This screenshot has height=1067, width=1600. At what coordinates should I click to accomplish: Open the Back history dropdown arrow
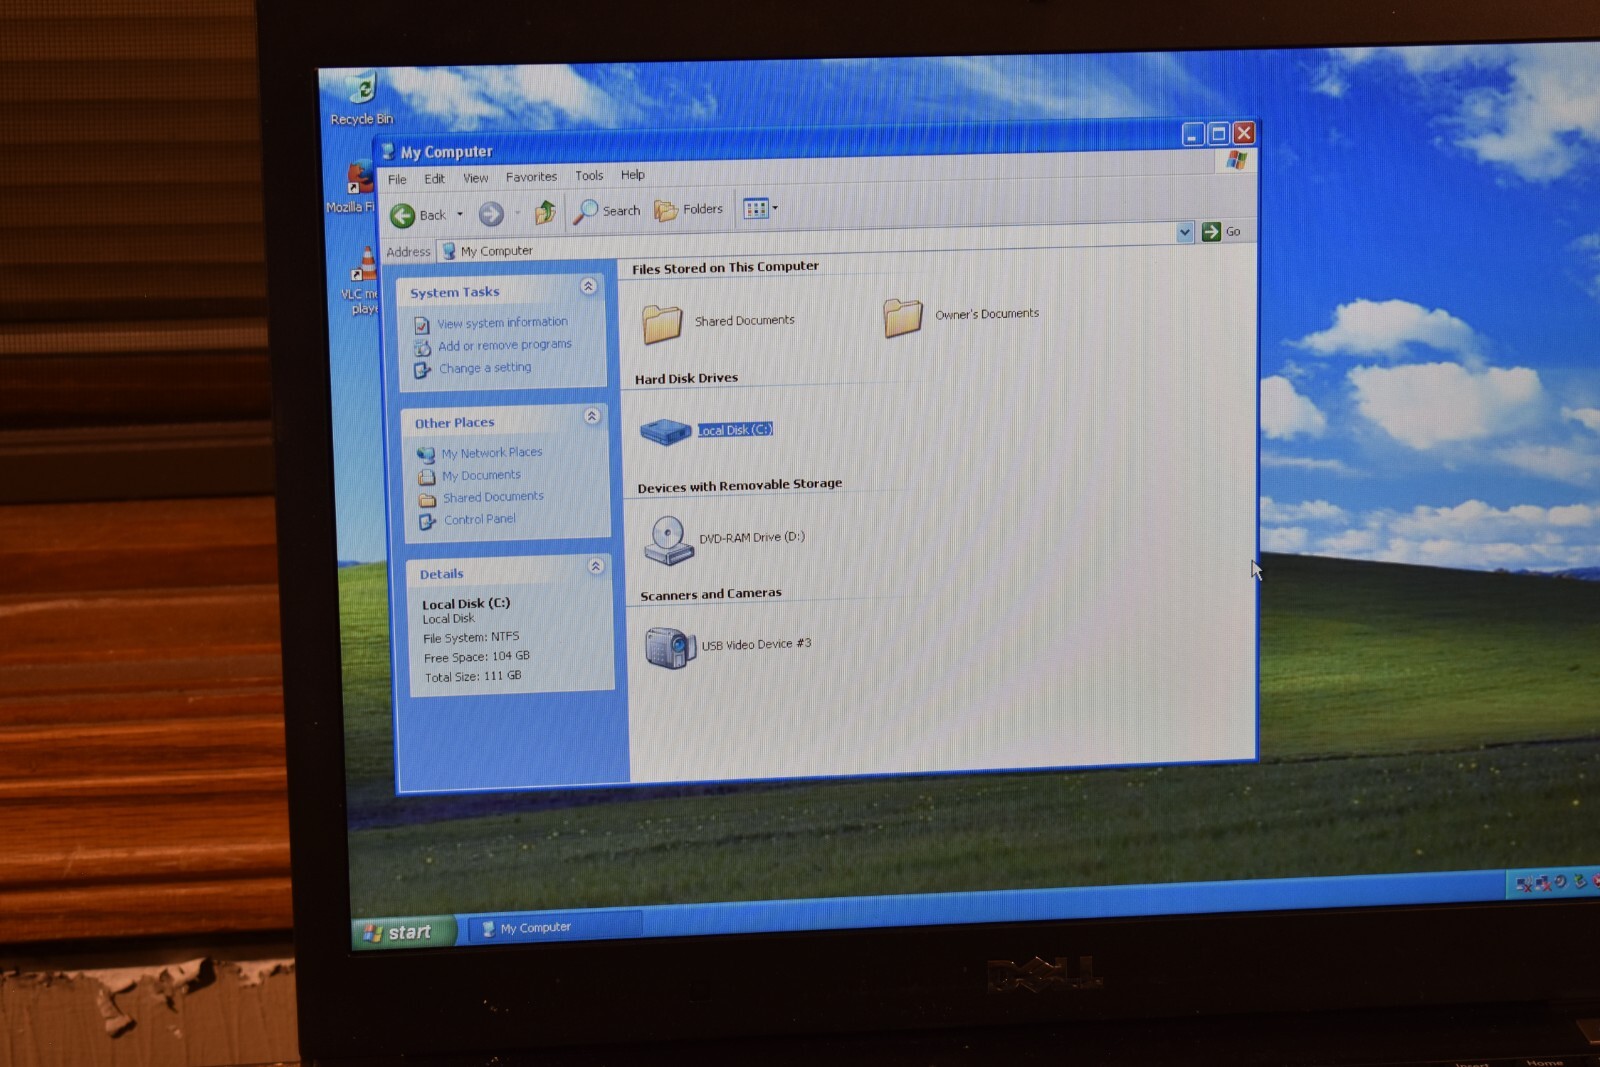[460, 214]
